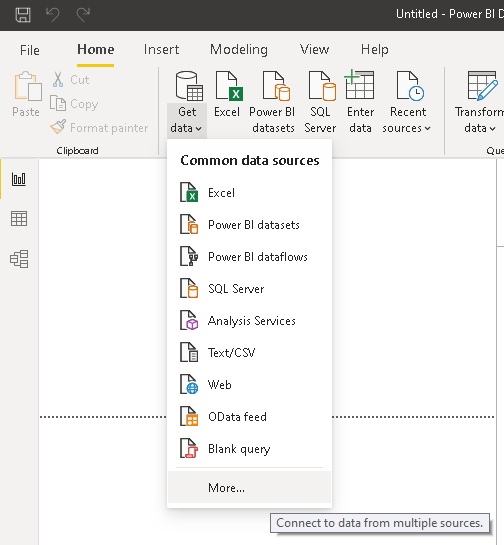
Task: Choose Text/CSV from the data sources list
Action: [x=249, y=352]
